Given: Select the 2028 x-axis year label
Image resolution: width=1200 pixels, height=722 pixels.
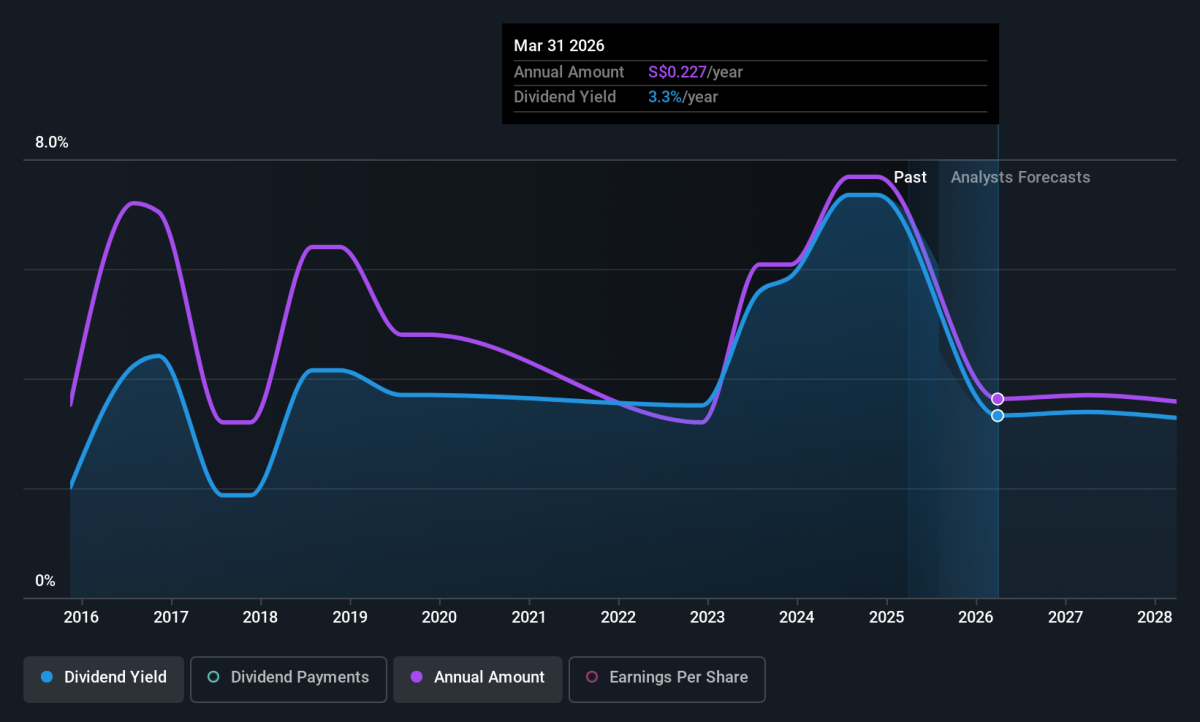Looking at the screenshot, I should (x=1155, y=616).
